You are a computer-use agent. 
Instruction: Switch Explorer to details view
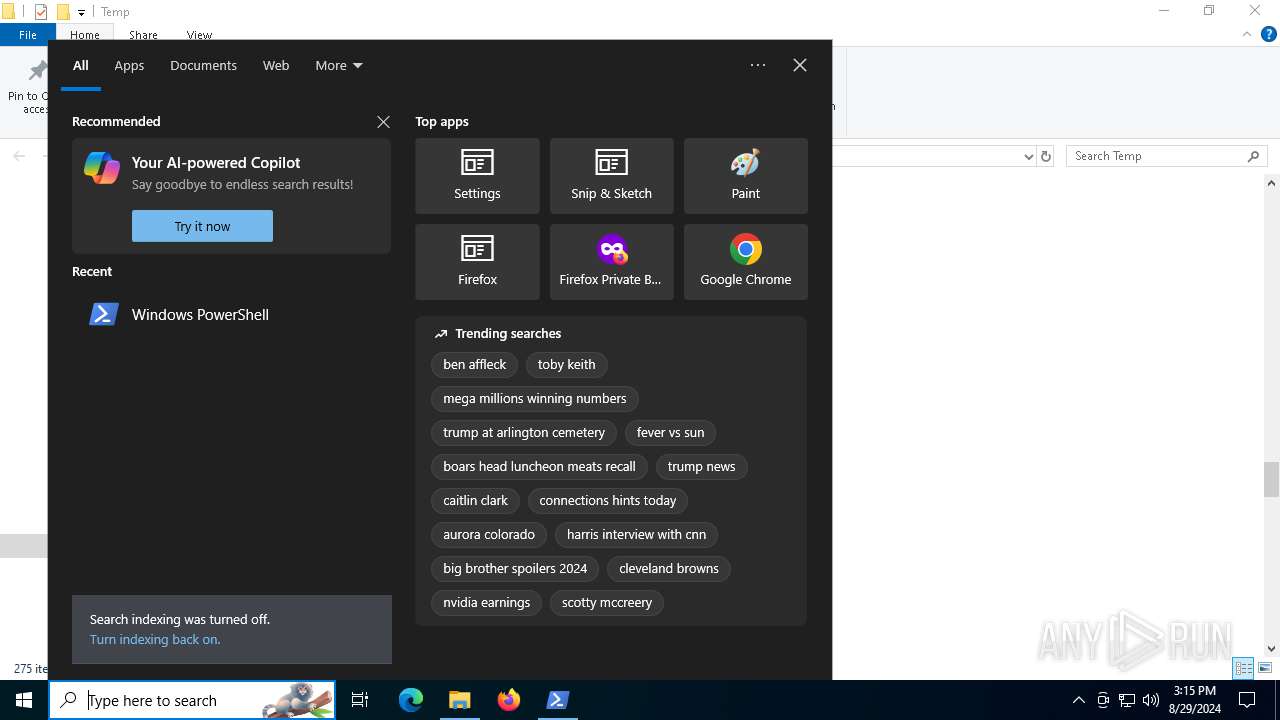1243,668
